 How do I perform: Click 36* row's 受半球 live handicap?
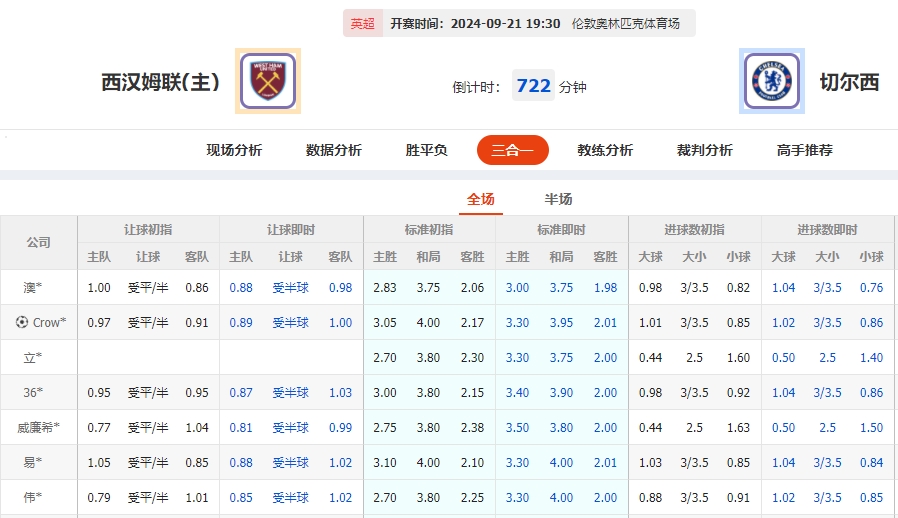(291, 393)
